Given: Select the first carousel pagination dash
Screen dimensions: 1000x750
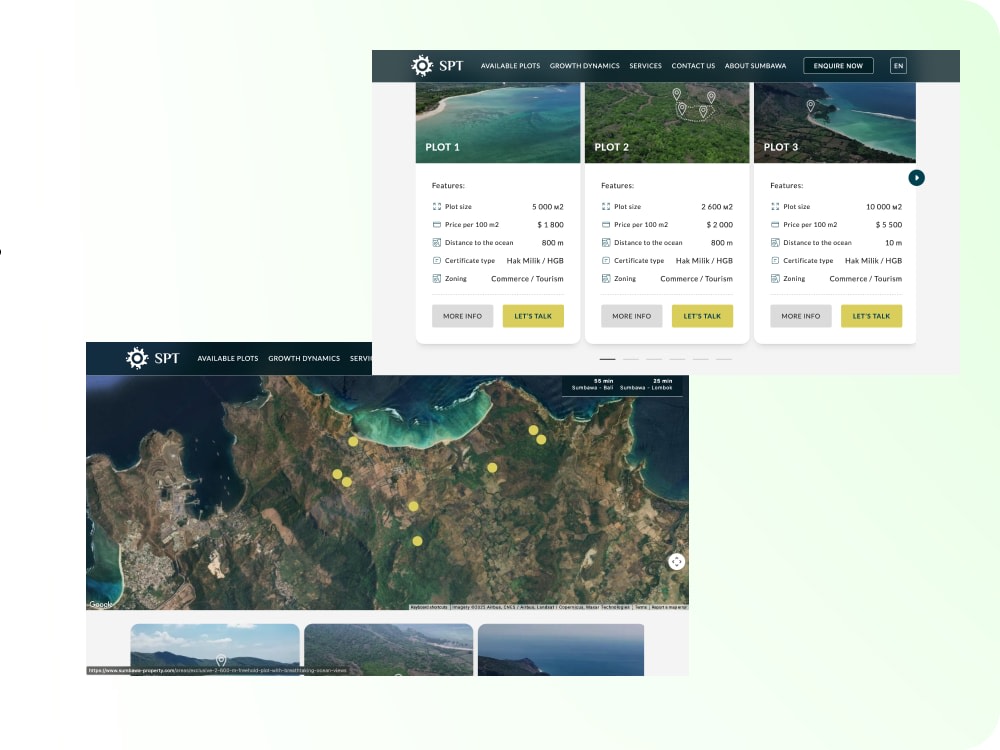Looking at the screenshot, I should coord(607,359).
